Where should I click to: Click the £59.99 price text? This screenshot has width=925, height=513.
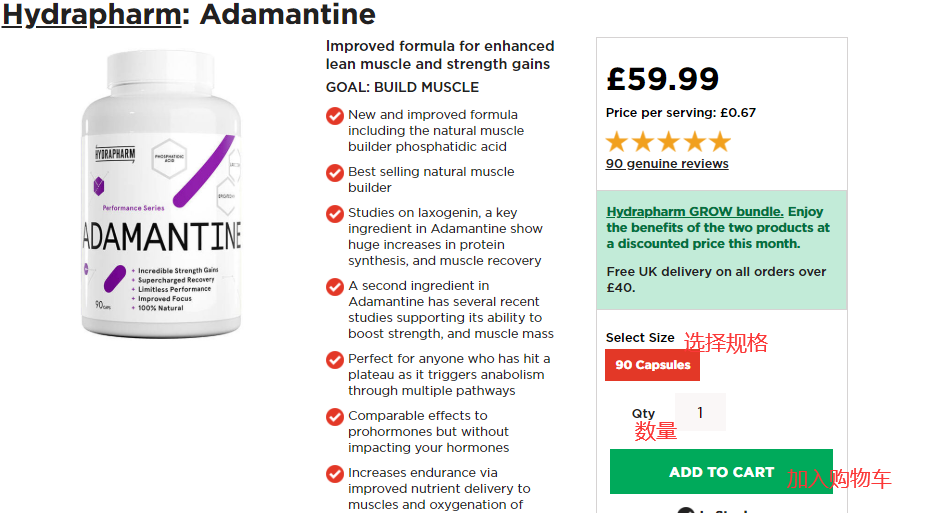[662, 79]
